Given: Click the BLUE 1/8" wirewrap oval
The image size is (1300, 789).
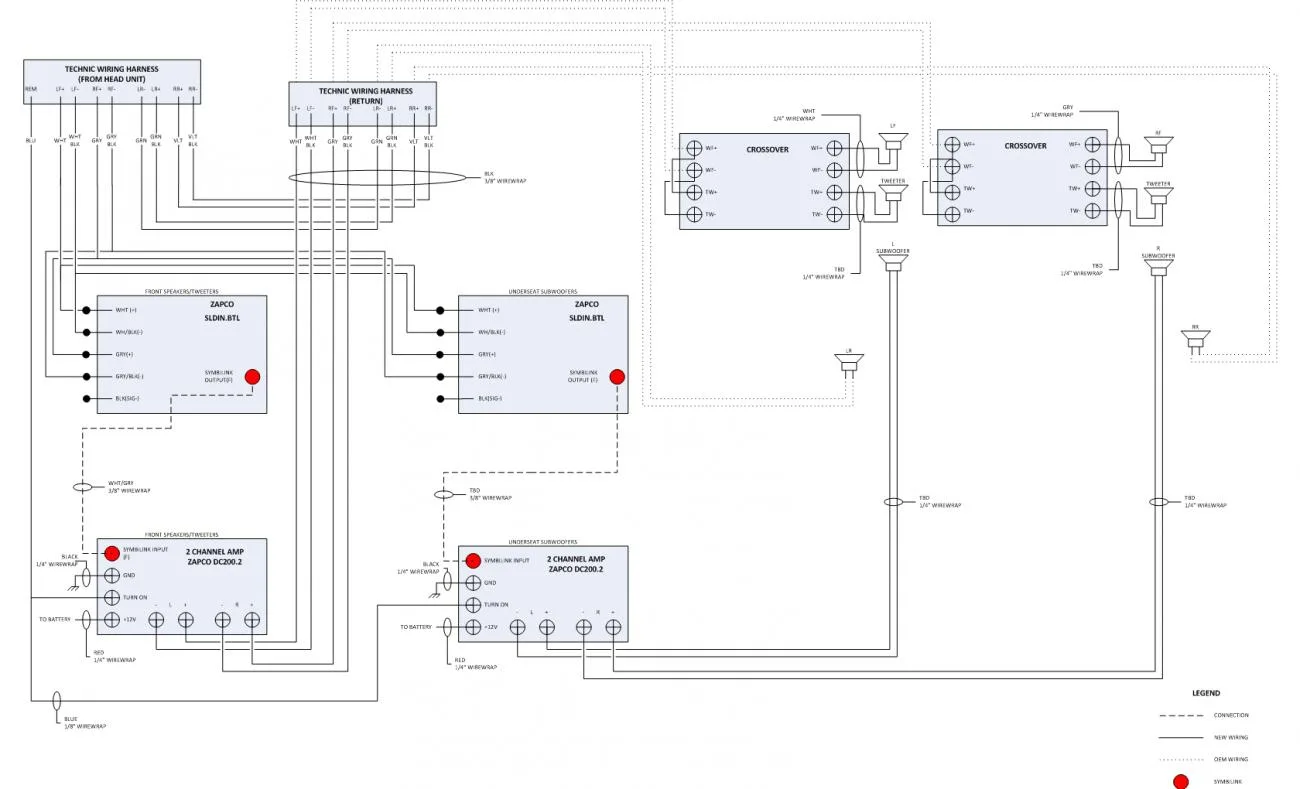Looking at the screenshot, I should pos(57,701).
